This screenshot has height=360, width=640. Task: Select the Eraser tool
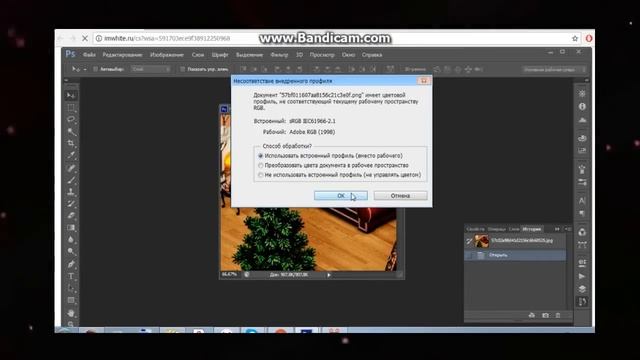click(x=71, y=216)
